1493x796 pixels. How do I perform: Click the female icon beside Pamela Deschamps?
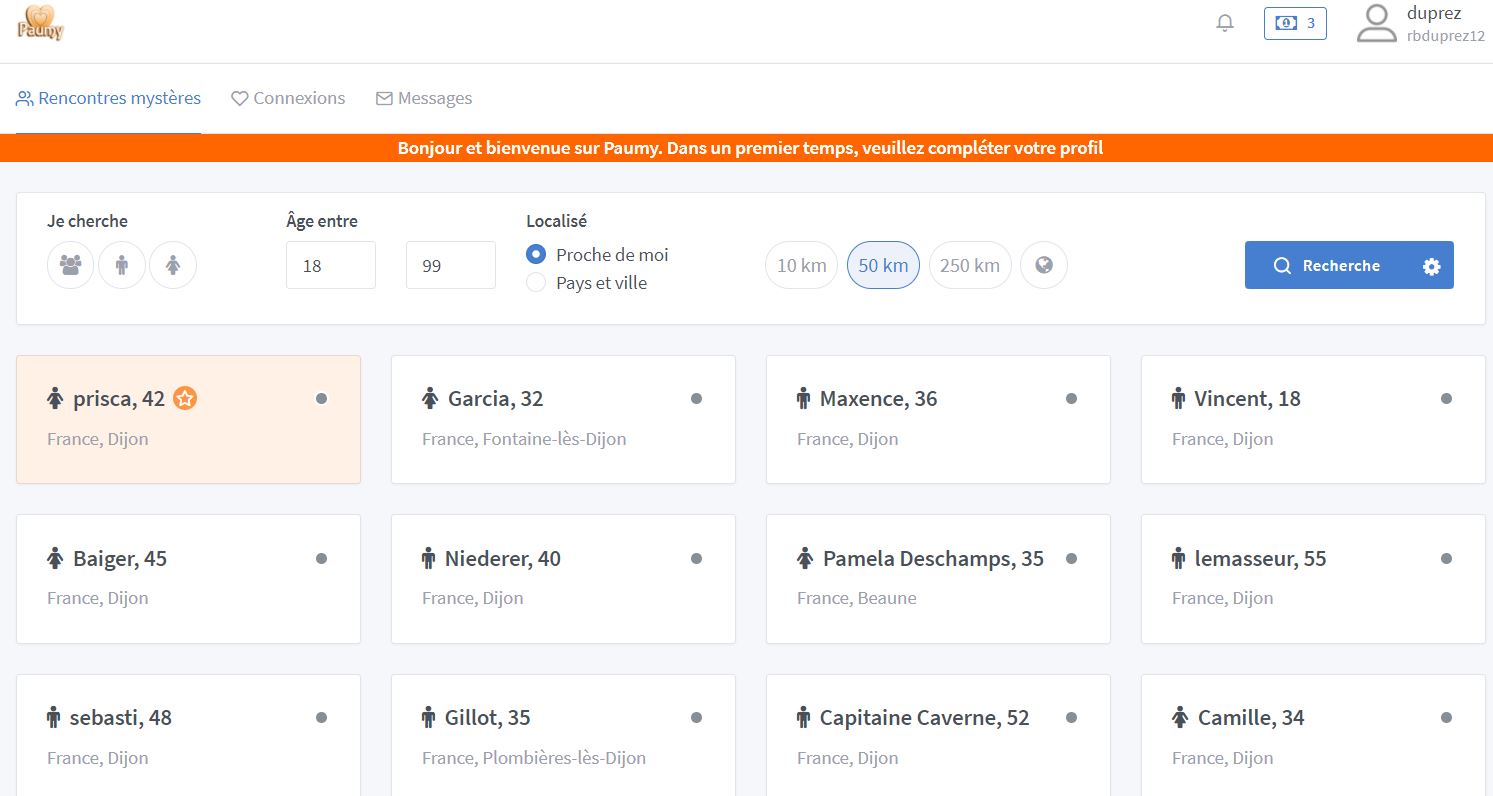click(805, 558)
